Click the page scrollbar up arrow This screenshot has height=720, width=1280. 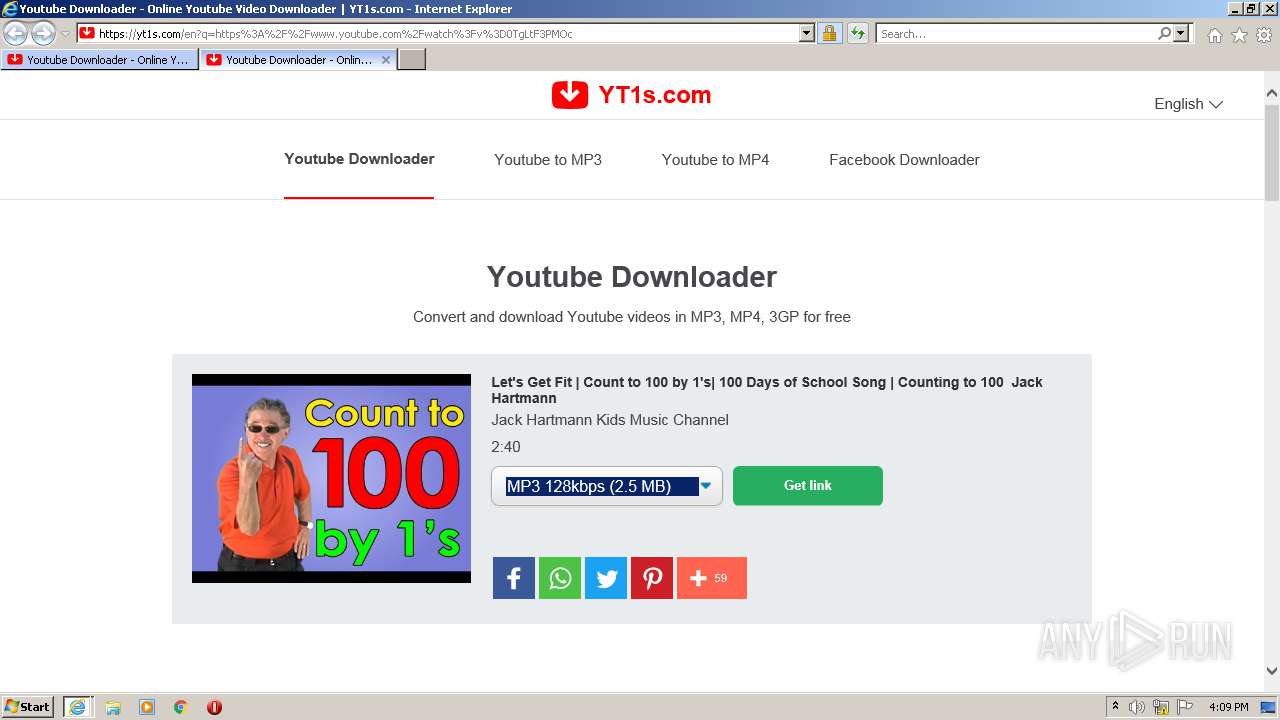point(1272,94)
